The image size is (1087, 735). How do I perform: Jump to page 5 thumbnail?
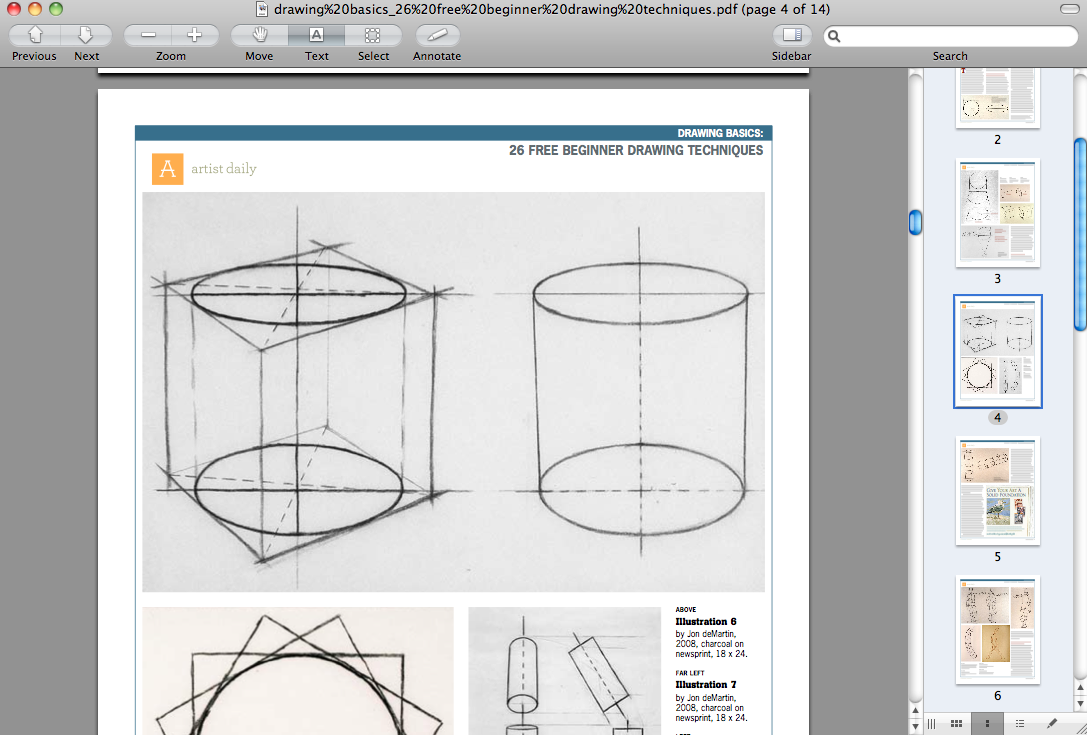click(998, 490)
